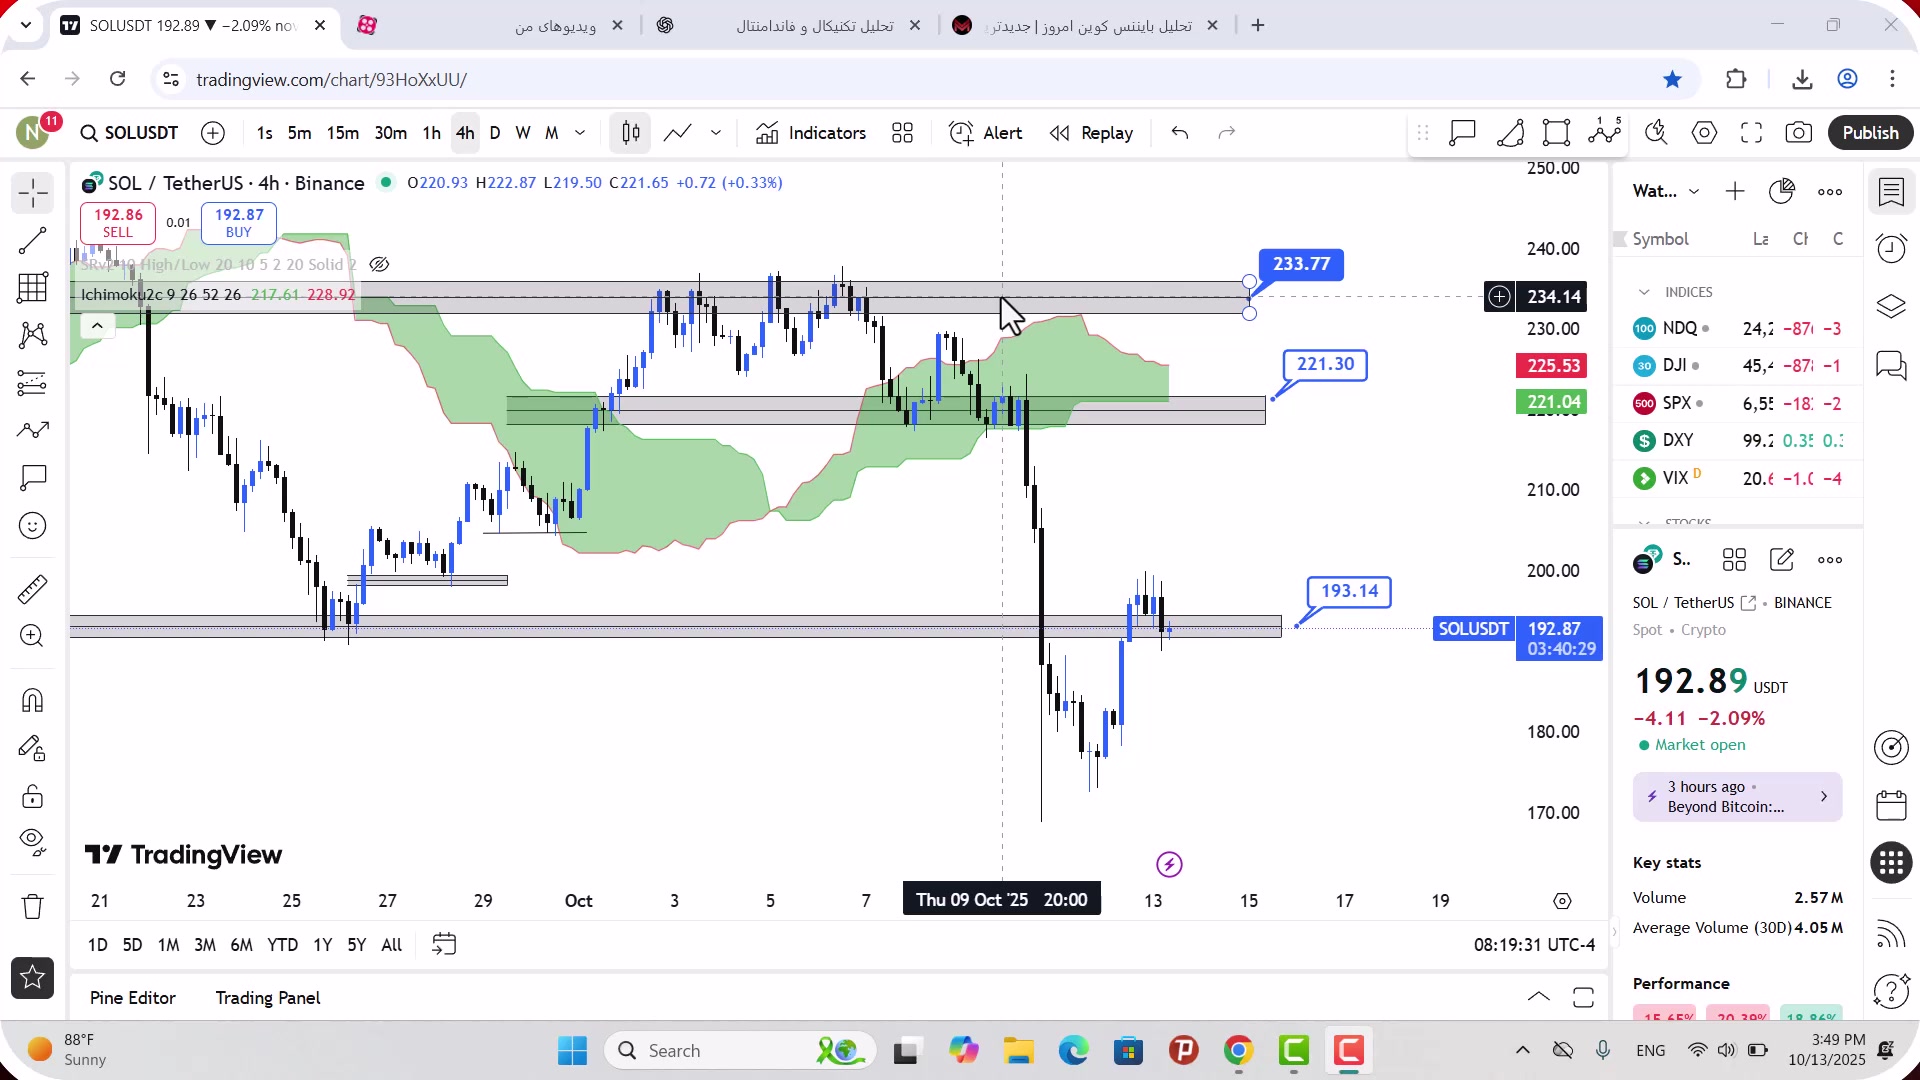
Task: Open indicator templates grid icon
Action: click(902, 133)
